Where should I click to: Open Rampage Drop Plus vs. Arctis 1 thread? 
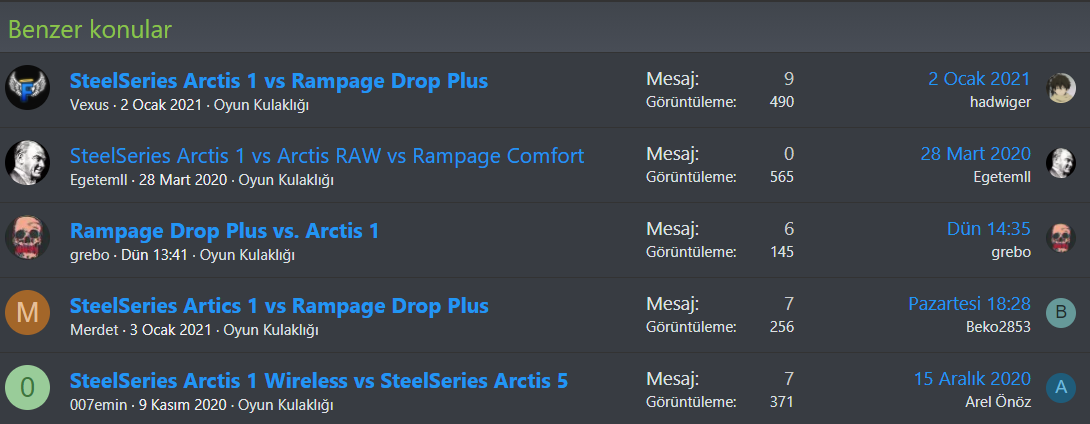tap(225, 230)
